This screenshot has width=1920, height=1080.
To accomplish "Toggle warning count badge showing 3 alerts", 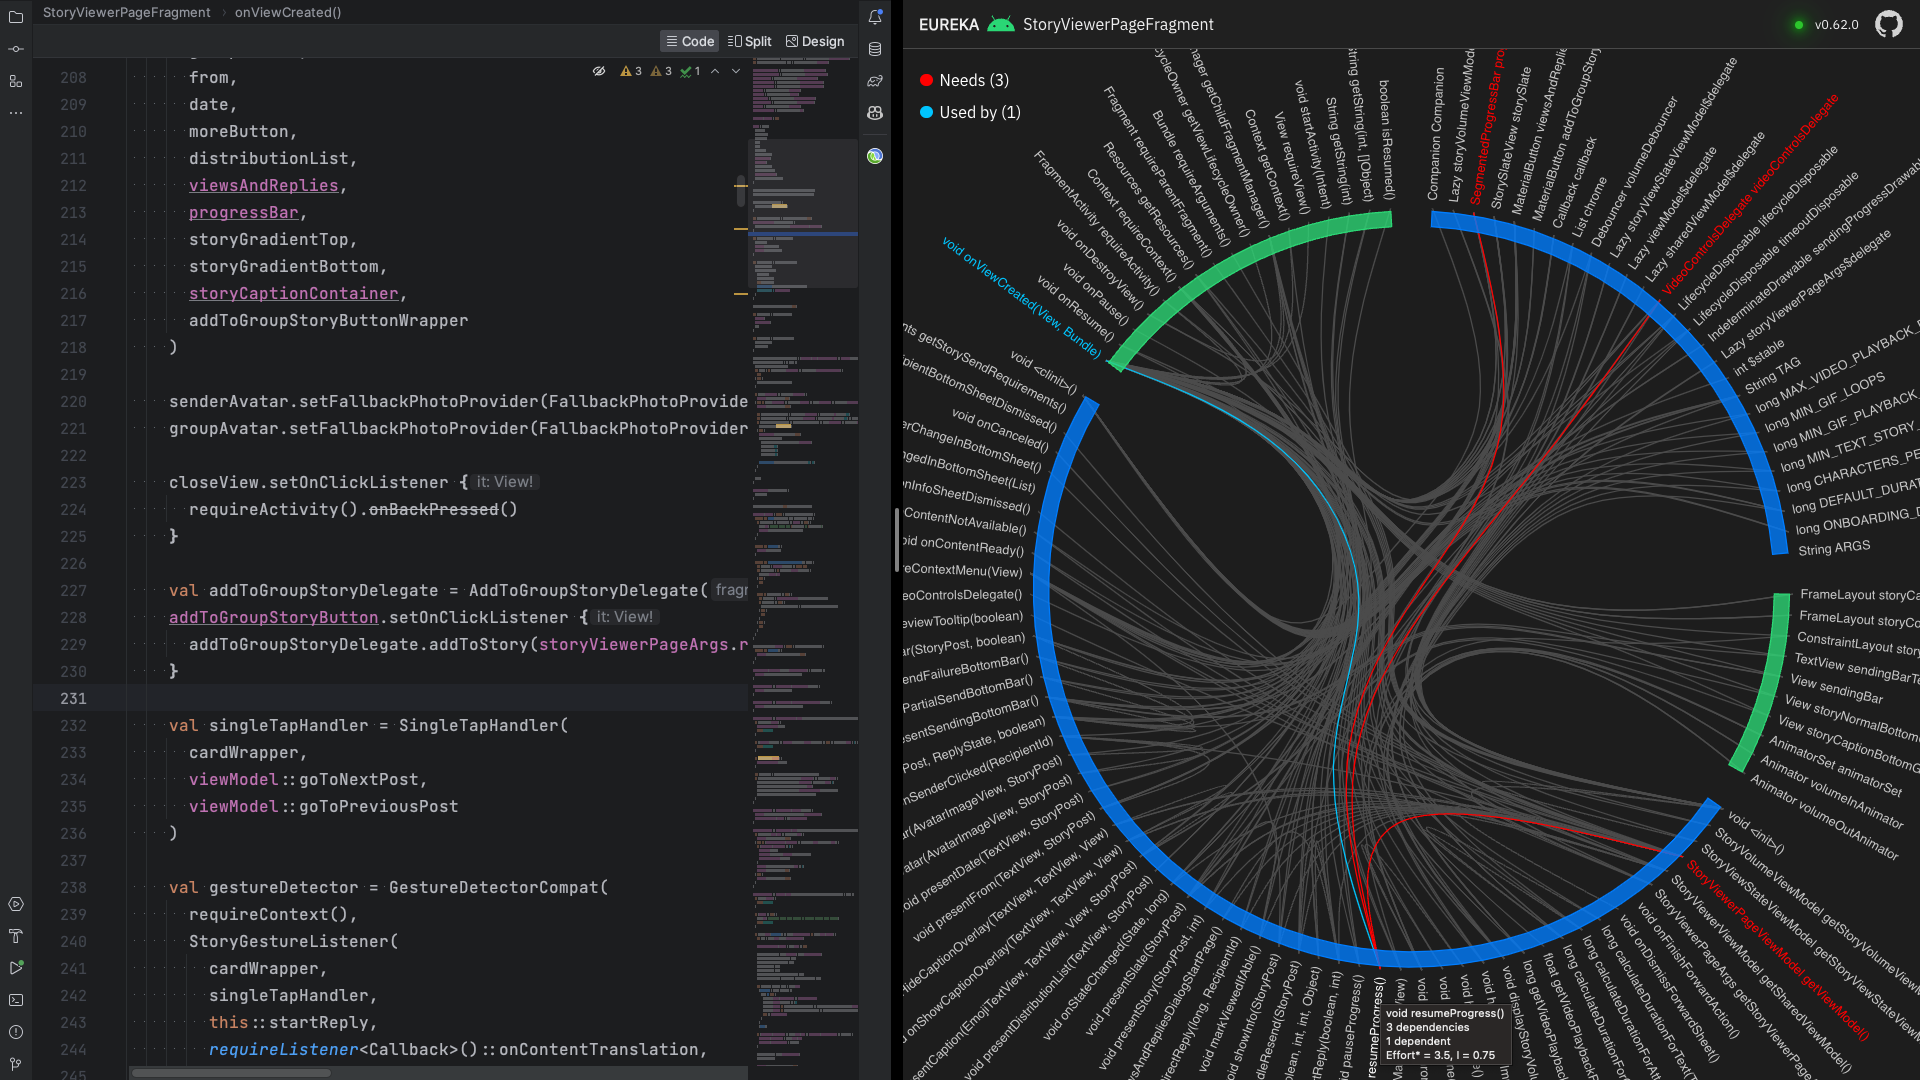I will 630,71.
